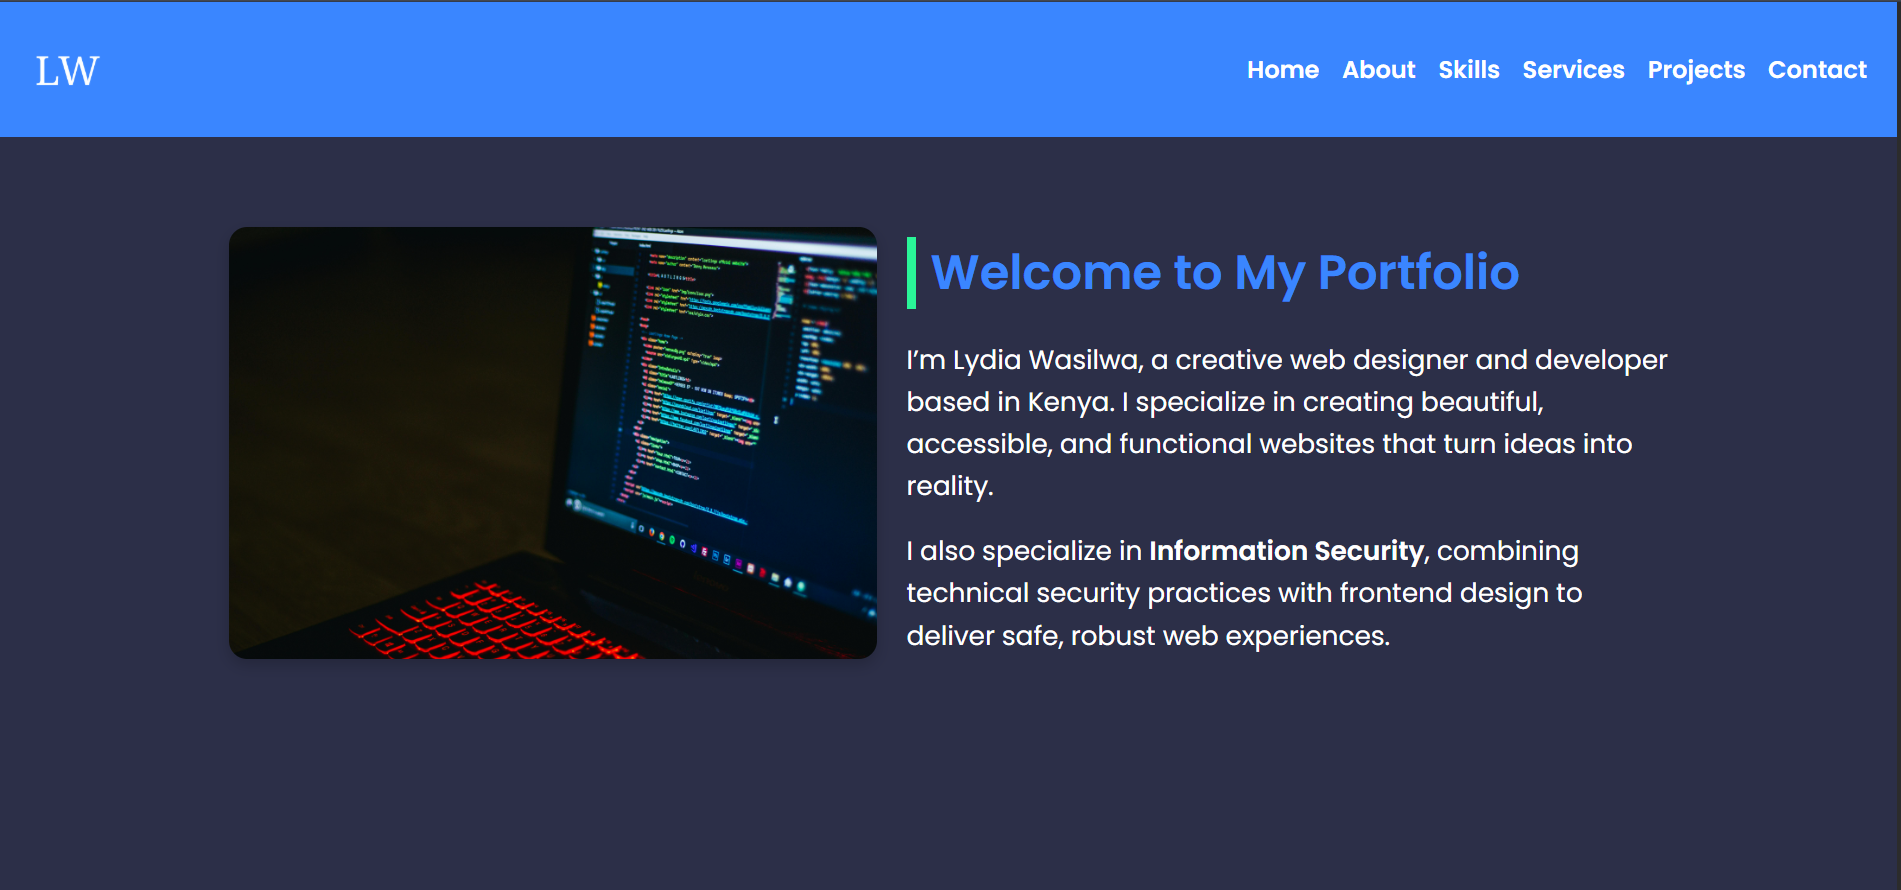The width and height of the screenshot is (1901, 890).
Task: Click the green accent bar beside the heading
Action: point(911,273)
